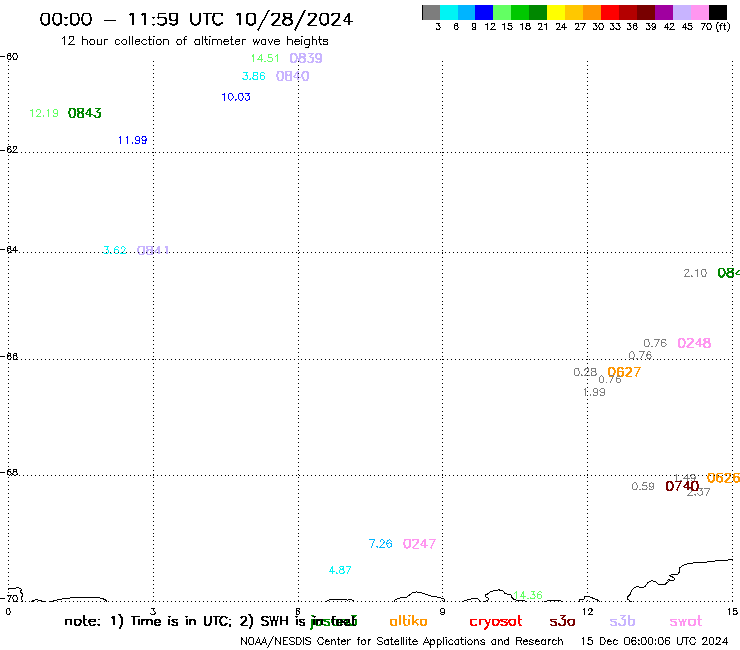Select the timestamp '15 Dec 06:00:06 UTC 2024'
This screenshot has width=740, height=650.
click(654, 641)
